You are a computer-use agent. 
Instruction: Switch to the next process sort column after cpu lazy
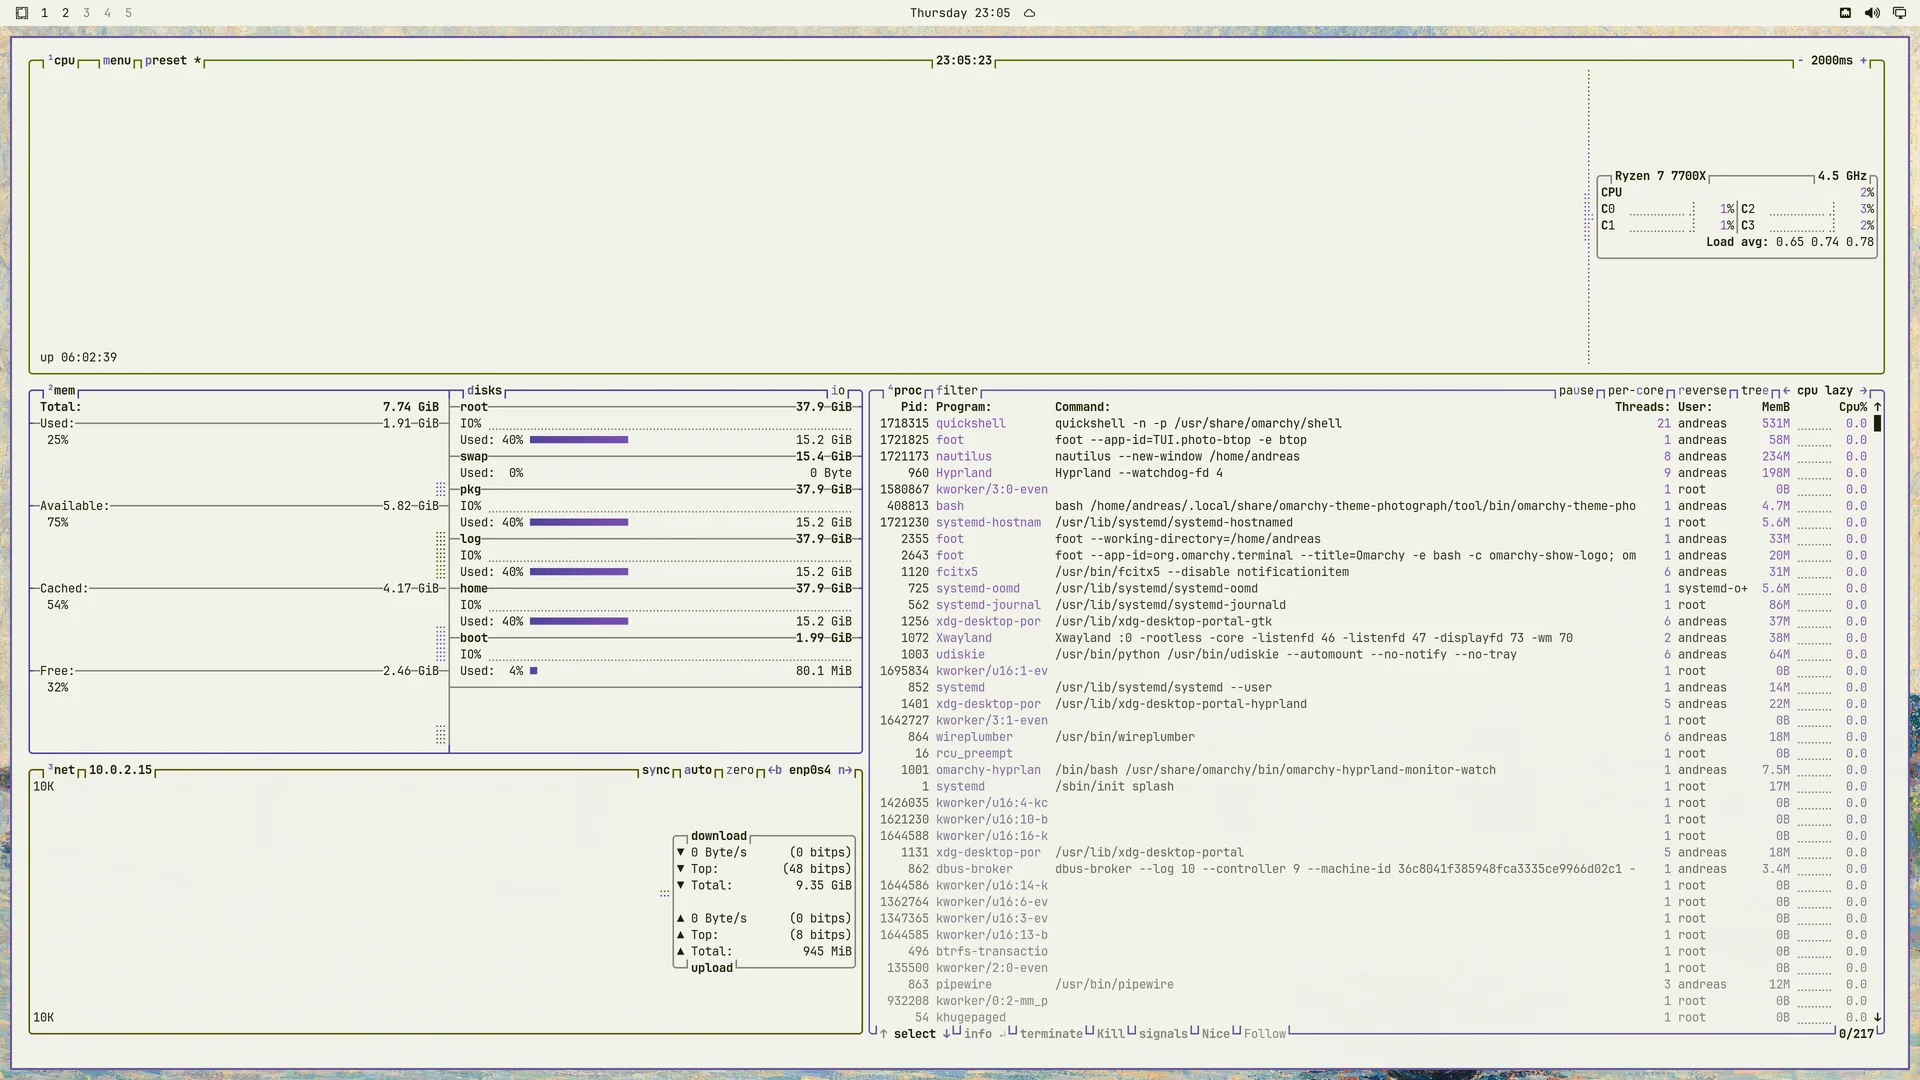click(1864, 391)
